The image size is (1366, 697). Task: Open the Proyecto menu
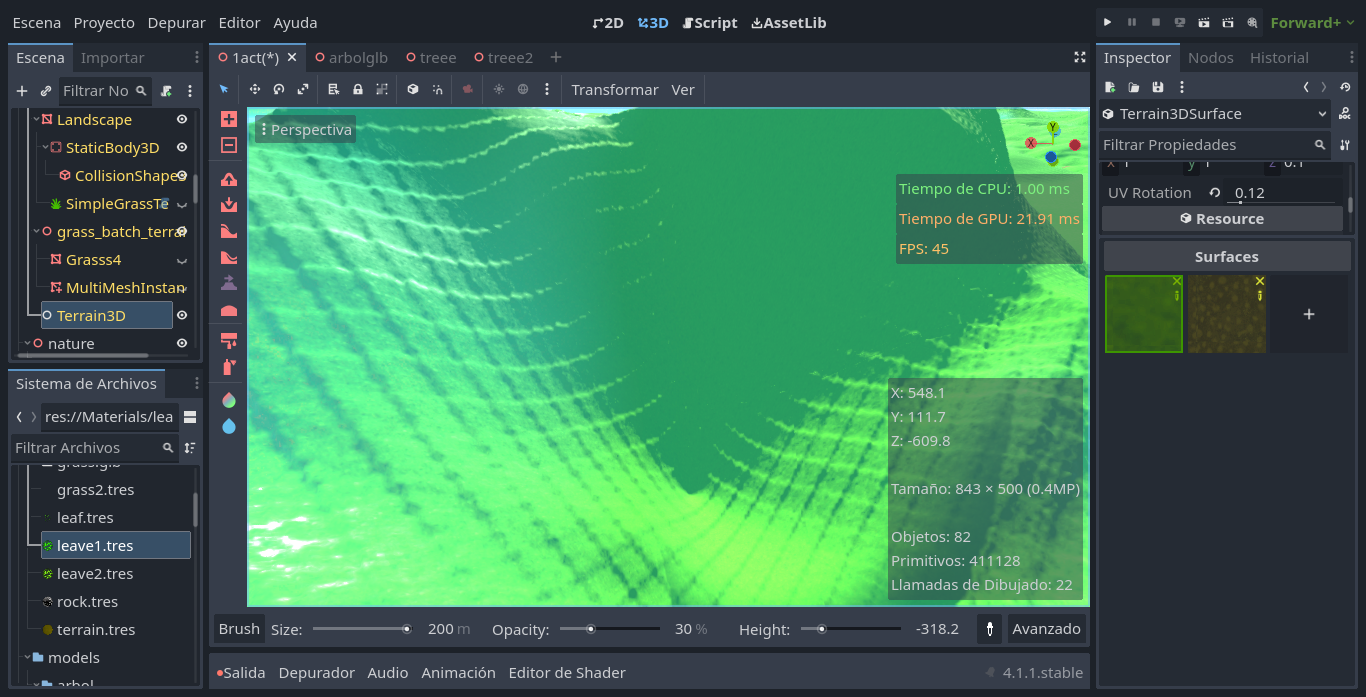click(x=104, y=22)
